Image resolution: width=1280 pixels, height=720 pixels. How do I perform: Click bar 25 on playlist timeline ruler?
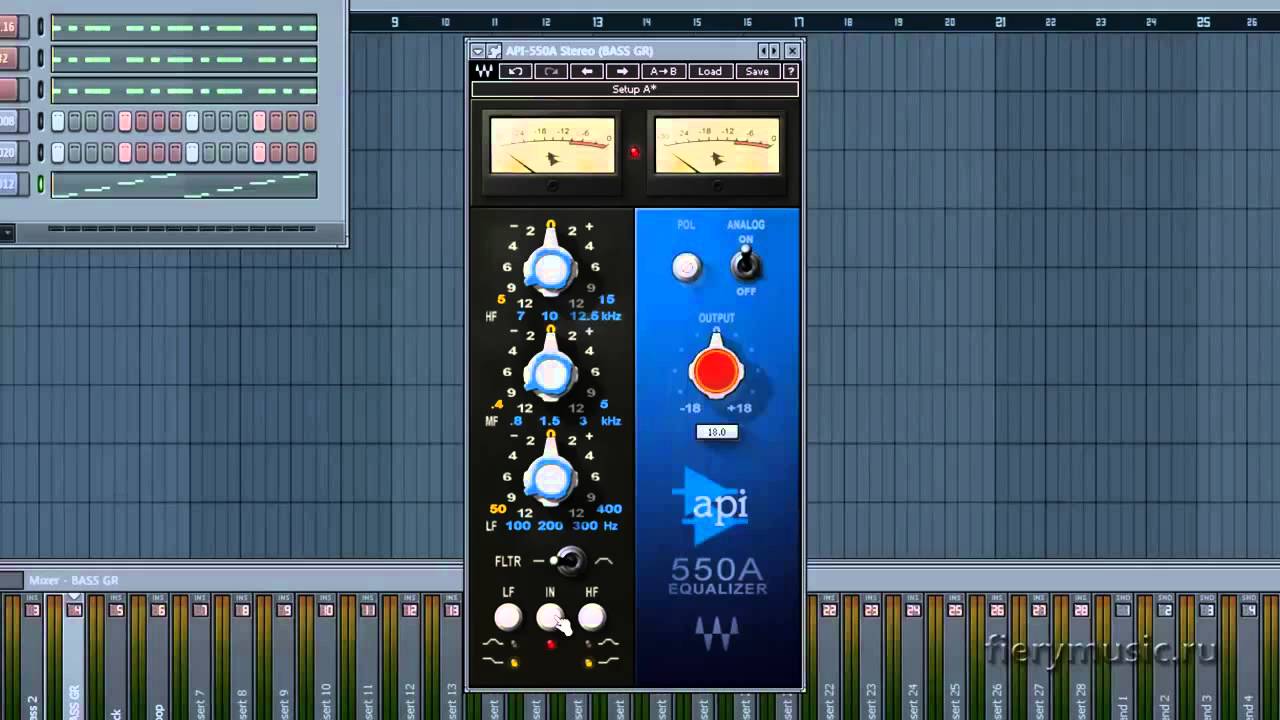click(x=1203, y=22)
